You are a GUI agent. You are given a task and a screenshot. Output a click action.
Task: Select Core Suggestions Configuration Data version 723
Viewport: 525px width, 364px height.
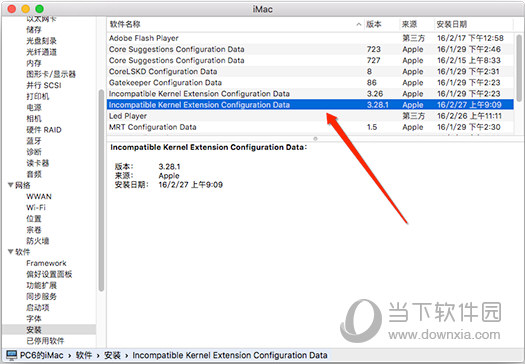pos(310,49)
